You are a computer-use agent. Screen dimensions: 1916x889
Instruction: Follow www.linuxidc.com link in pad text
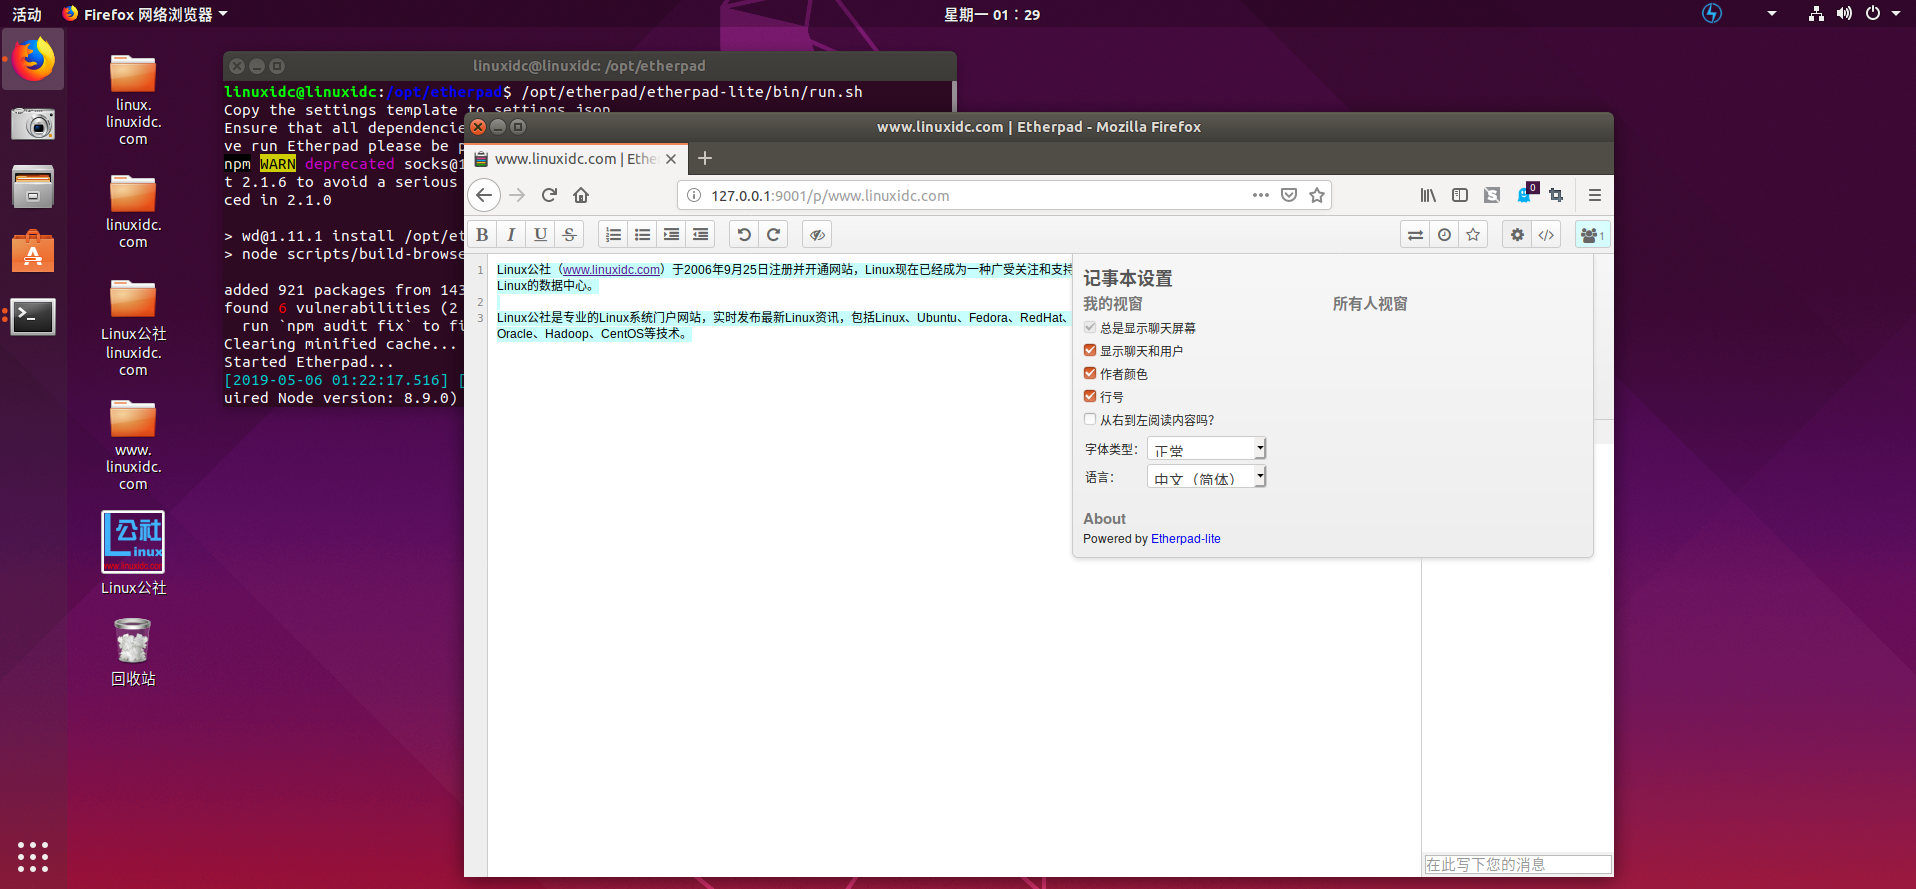pos(611,270)
